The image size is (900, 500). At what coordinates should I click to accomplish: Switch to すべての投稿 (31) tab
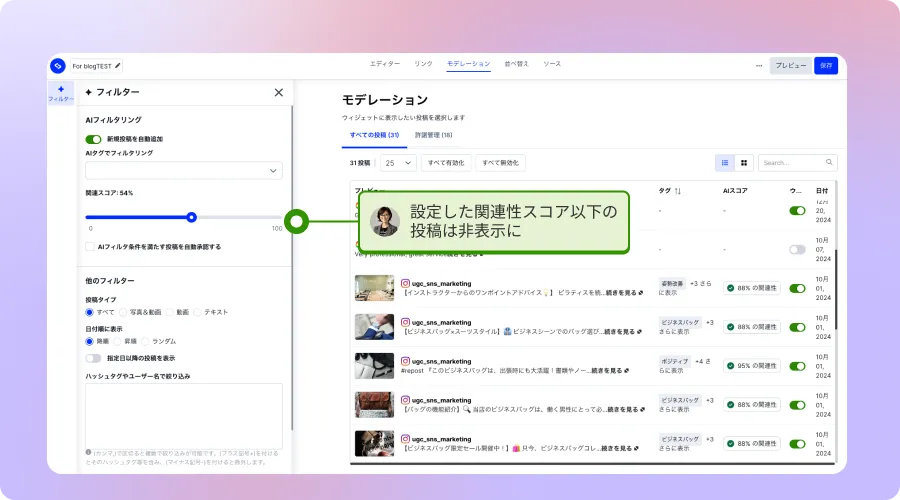click(374, 135)
